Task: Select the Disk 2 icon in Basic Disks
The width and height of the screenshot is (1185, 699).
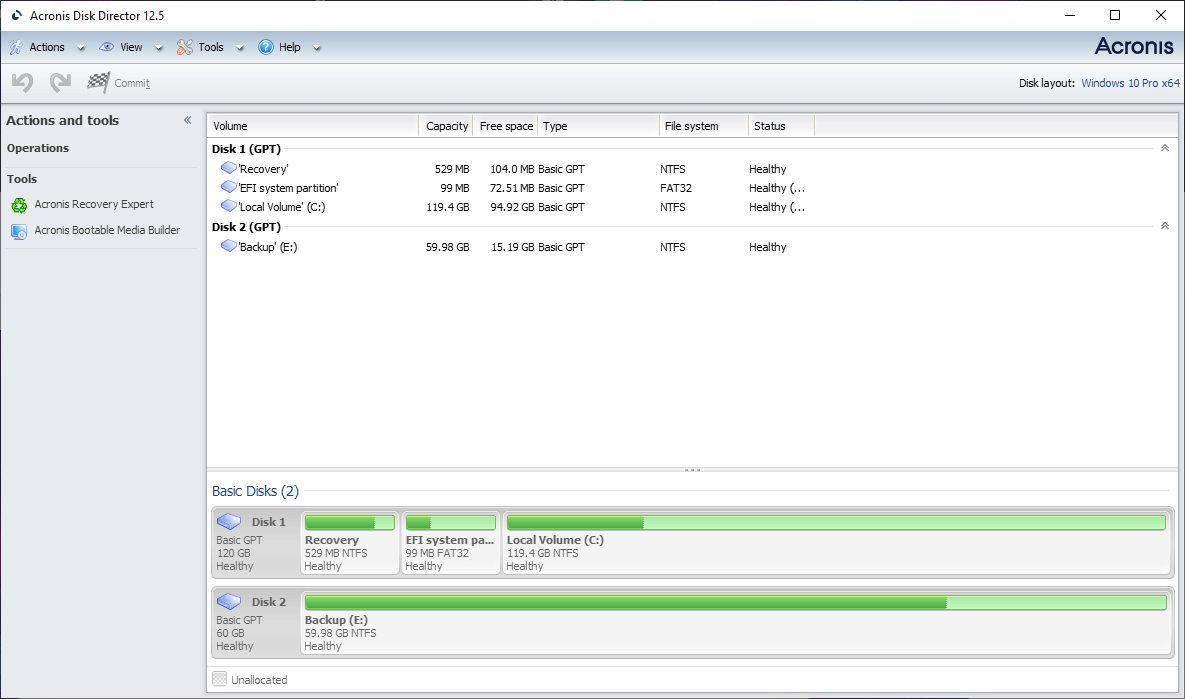Action: pos(229,602)
